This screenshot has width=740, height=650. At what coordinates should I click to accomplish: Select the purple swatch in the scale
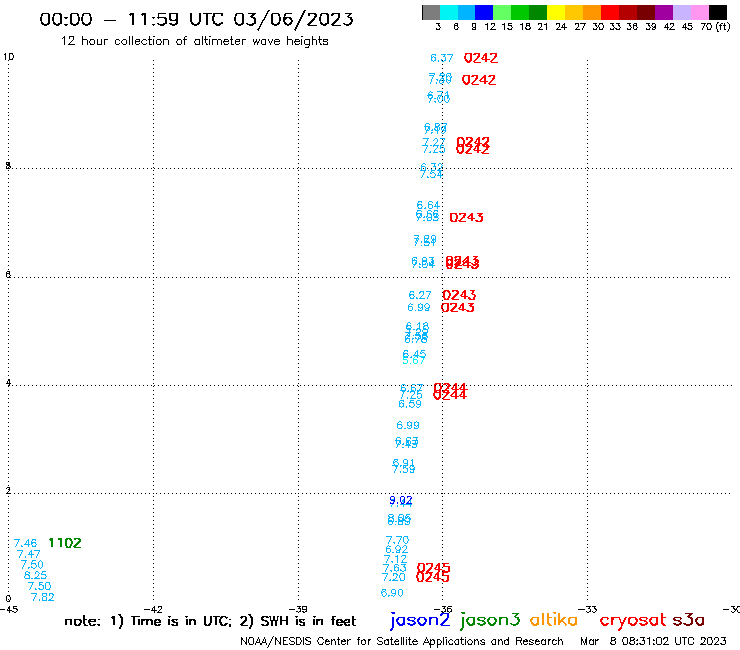[x=664, y=12]
